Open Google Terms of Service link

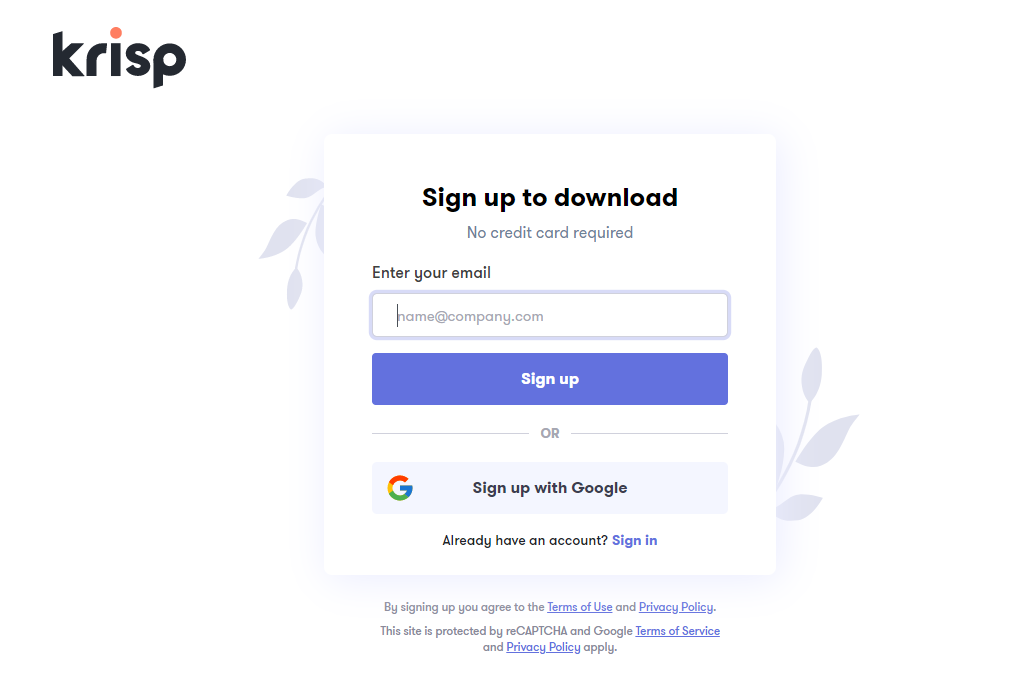[x=677, y=631]
